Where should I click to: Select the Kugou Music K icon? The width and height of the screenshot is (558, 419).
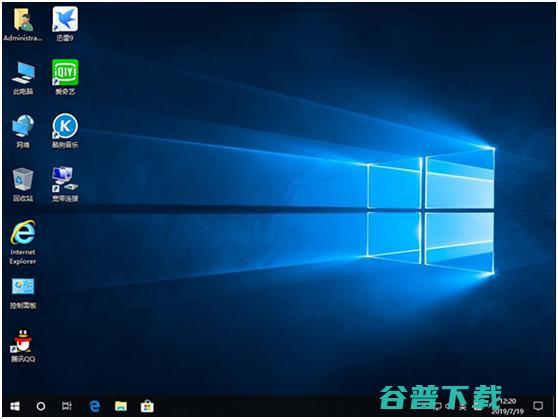click(x=65, y=131)
